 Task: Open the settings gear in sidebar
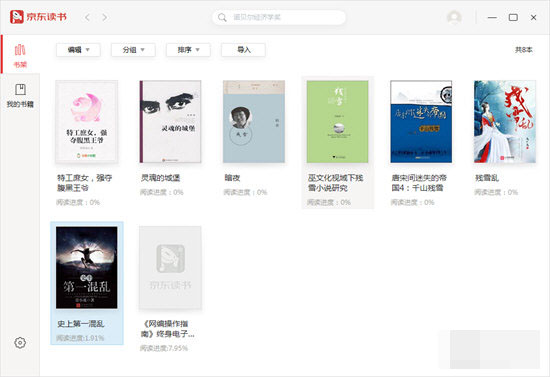[x=20, y=342]
